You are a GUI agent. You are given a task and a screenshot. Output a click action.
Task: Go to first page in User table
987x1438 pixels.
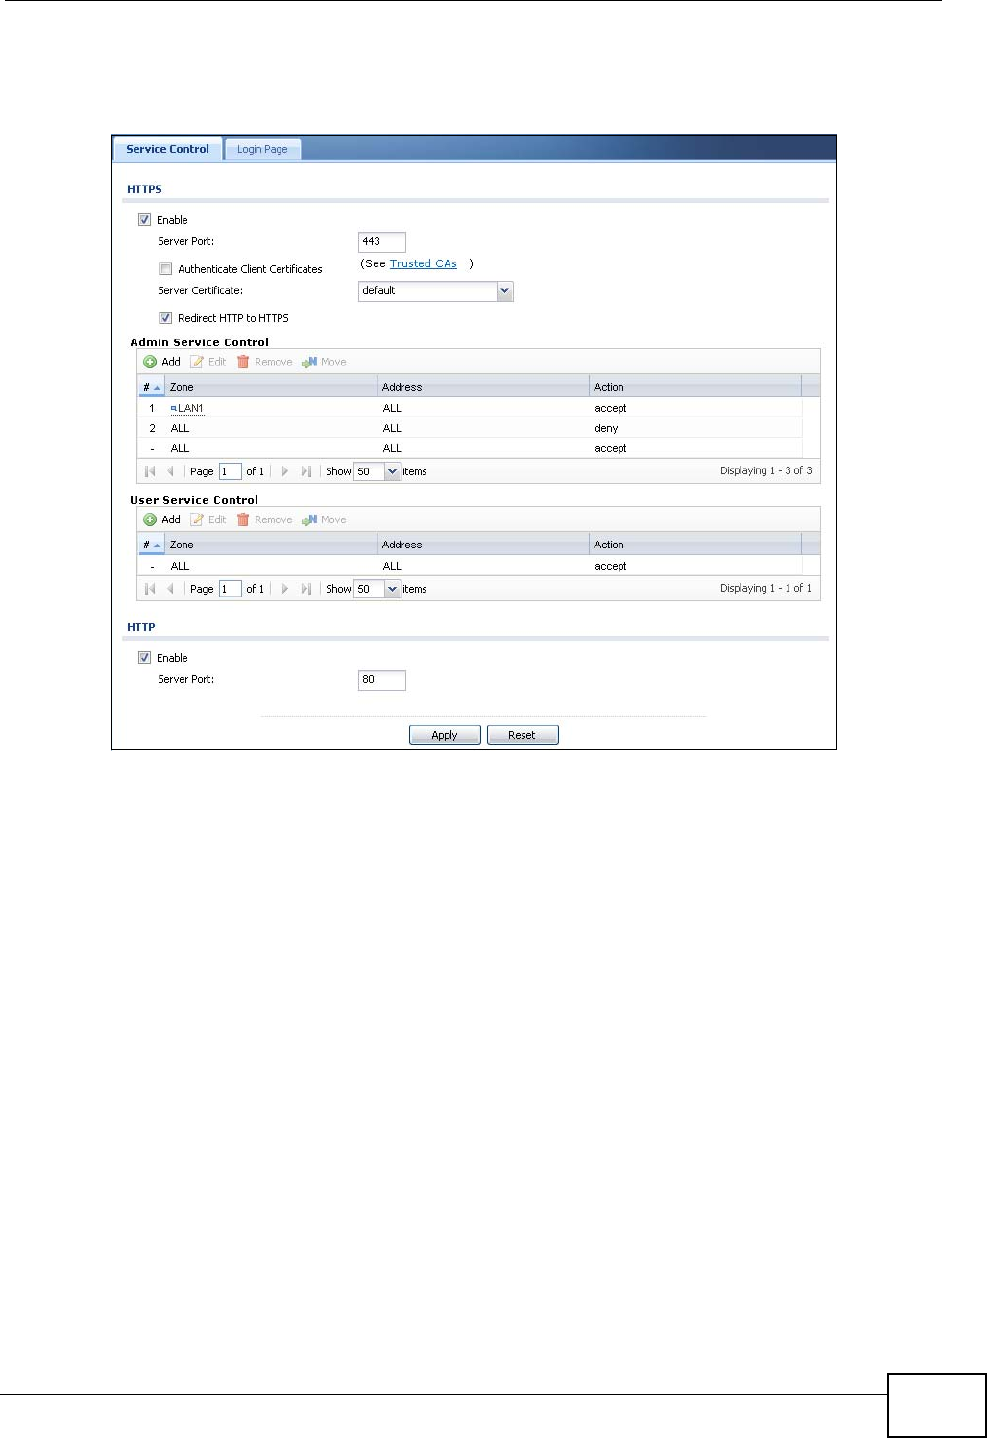pyautogui.click(x=150, y=589)
